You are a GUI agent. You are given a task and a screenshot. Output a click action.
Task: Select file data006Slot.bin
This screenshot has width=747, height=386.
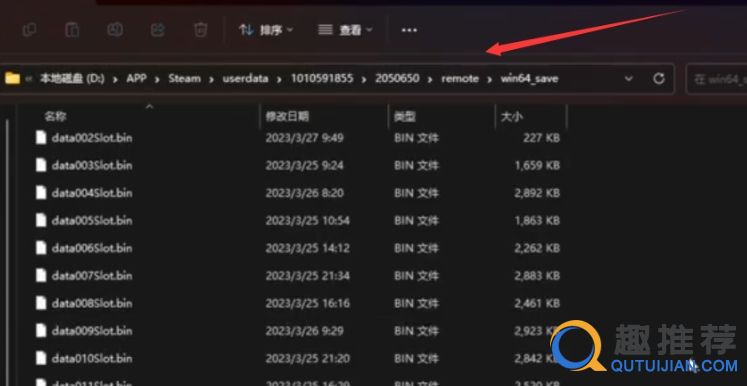click(92, 248)
